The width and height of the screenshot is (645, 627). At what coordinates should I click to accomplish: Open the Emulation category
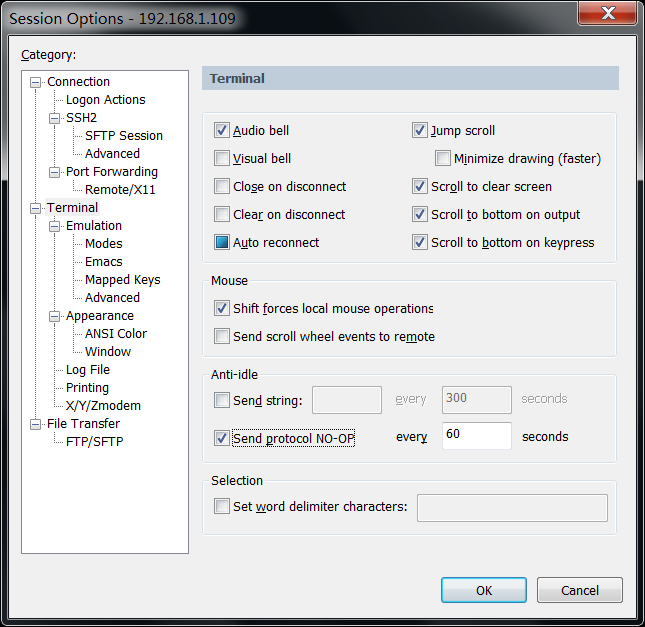pos(94,225)
